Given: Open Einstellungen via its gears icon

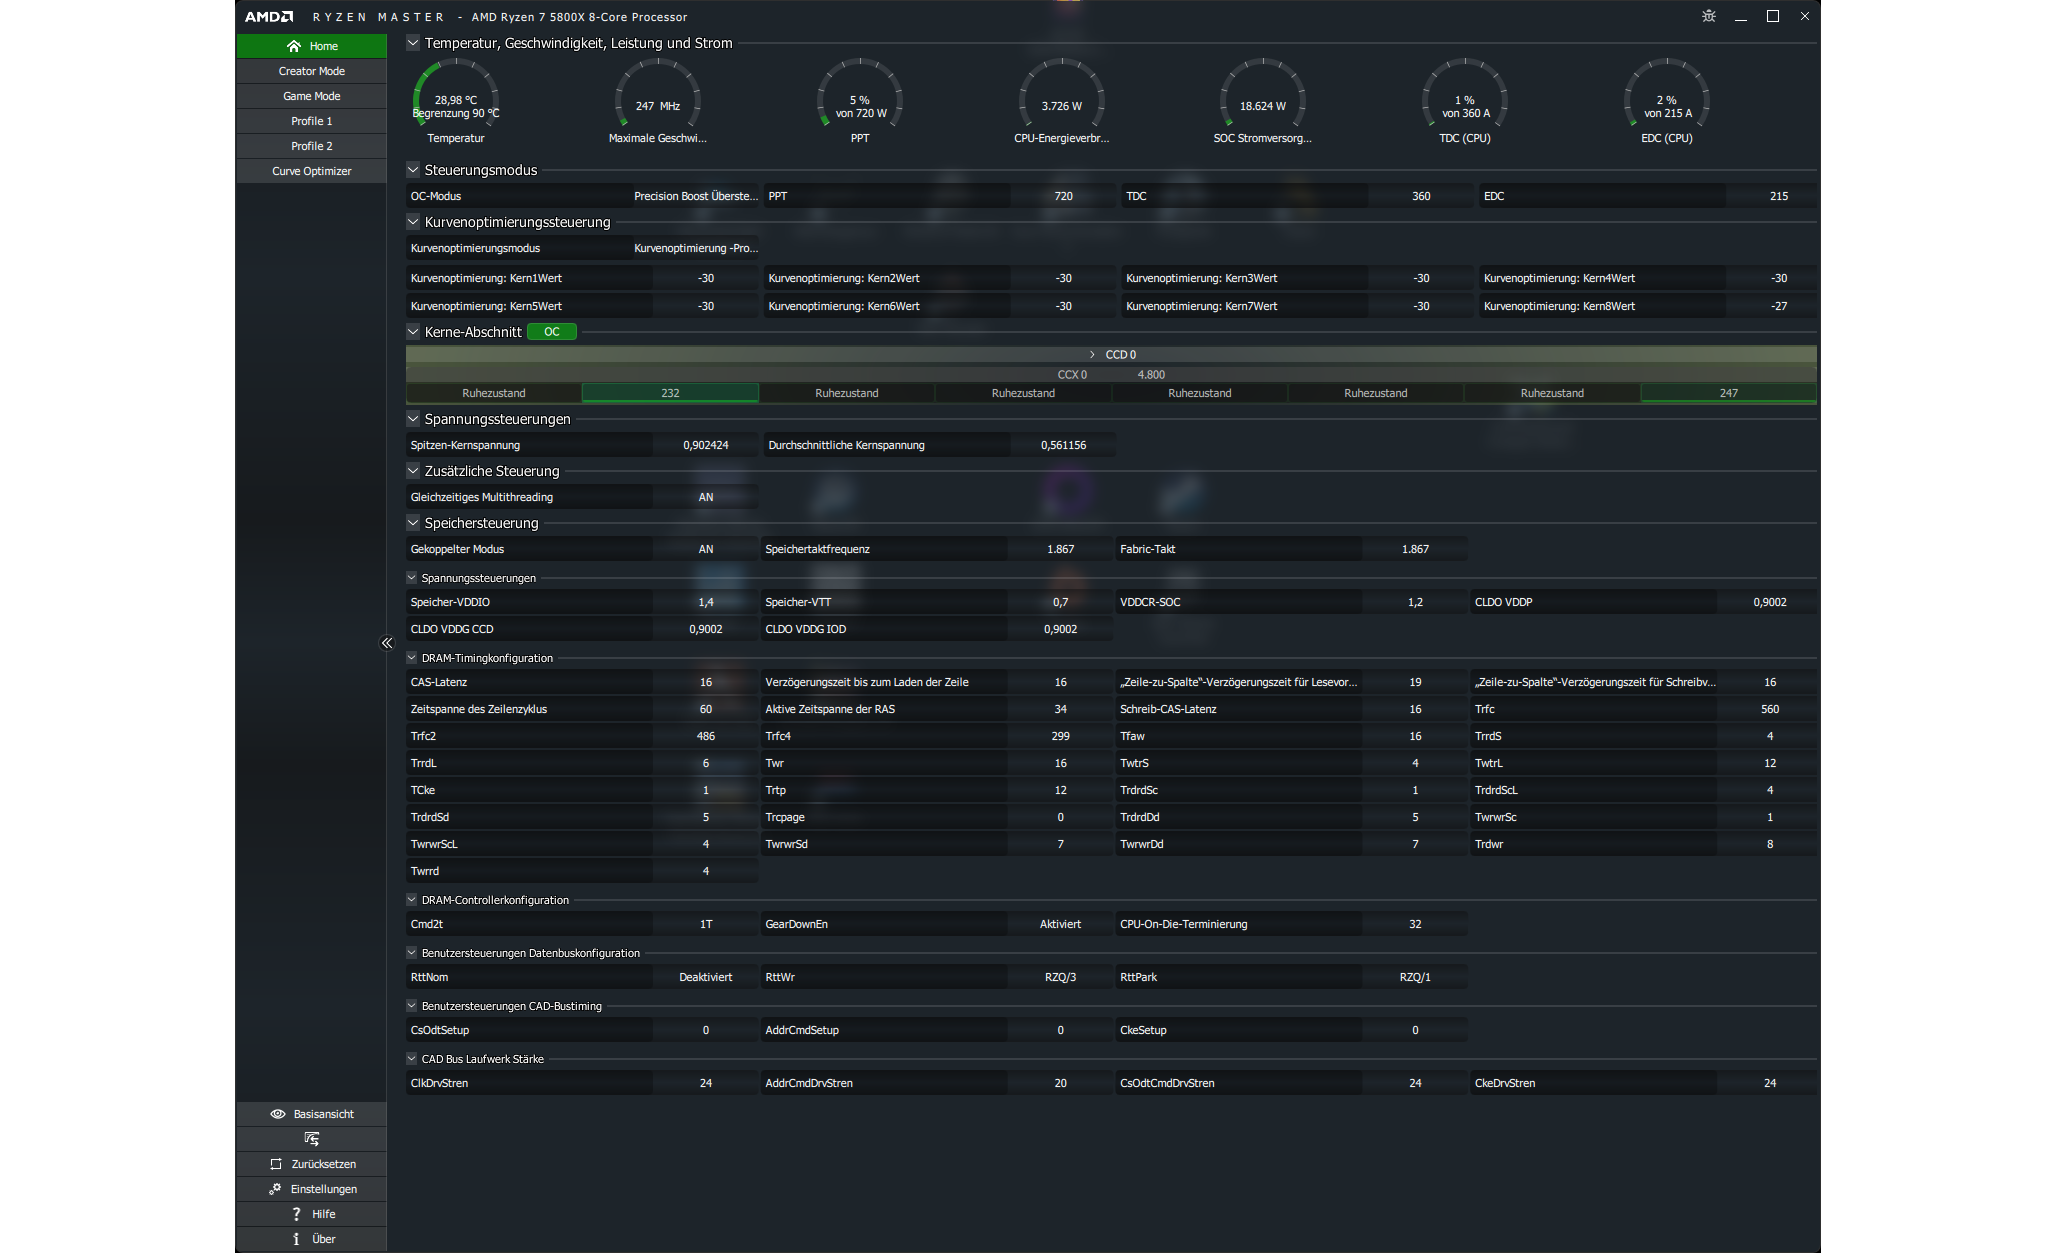Looking at the screenshot, I should pos(275,1189).
